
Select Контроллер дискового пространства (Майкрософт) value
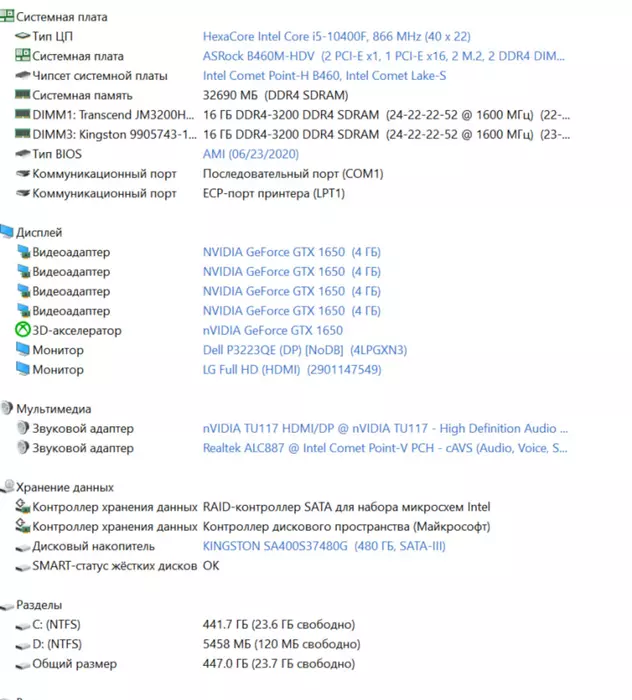click(346, 526)
